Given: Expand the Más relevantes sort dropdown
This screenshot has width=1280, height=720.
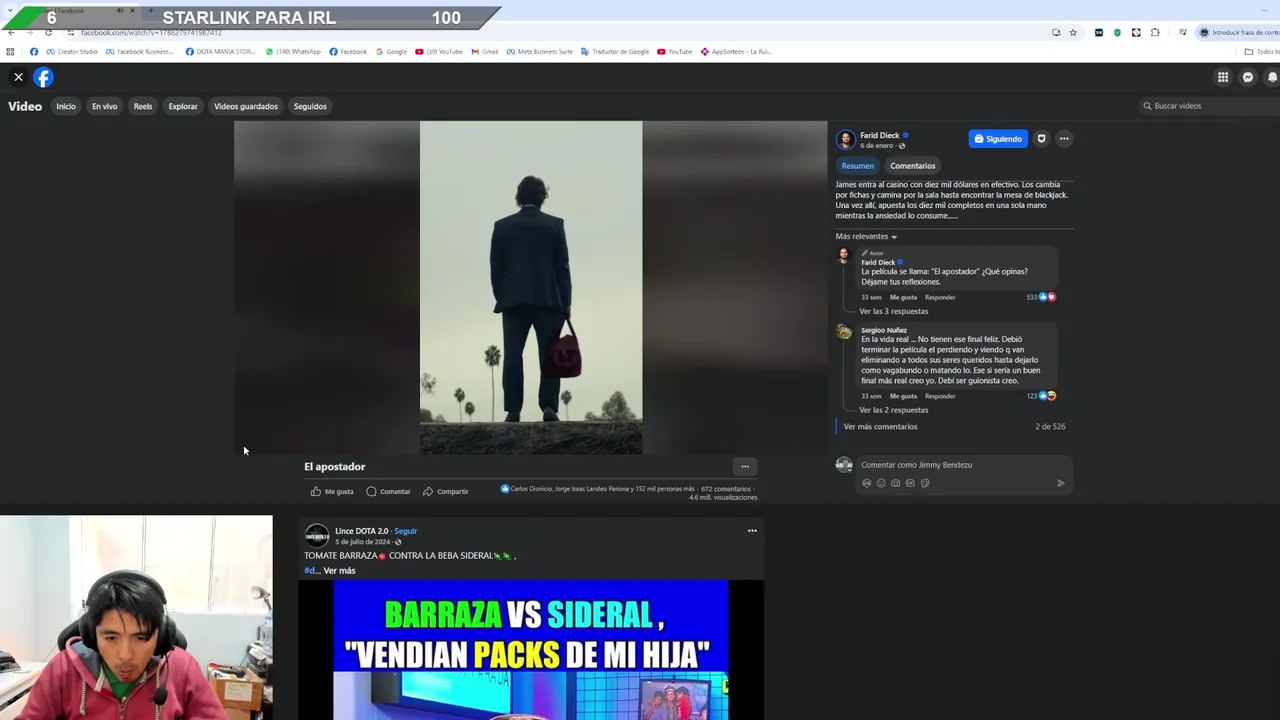Looking at the screenshot, I should 866,237.
